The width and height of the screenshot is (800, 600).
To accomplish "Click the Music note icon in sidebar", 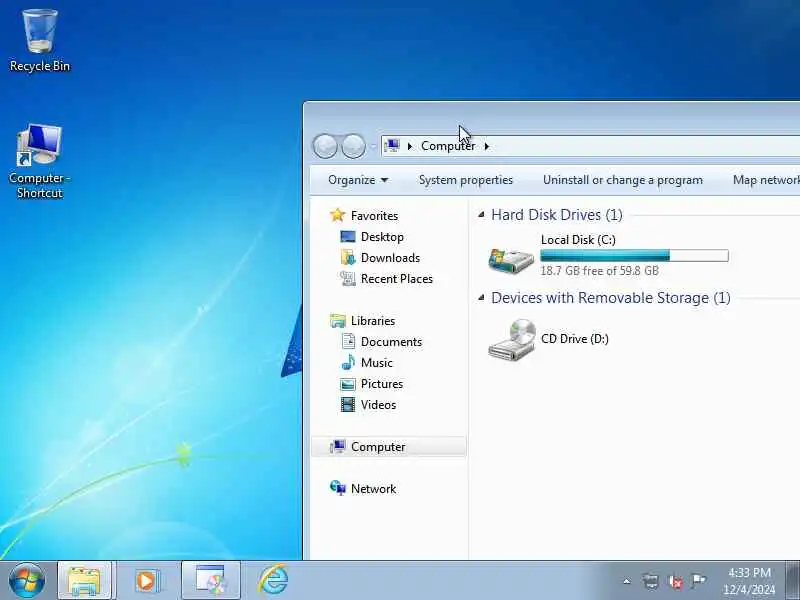I will 348,362.
